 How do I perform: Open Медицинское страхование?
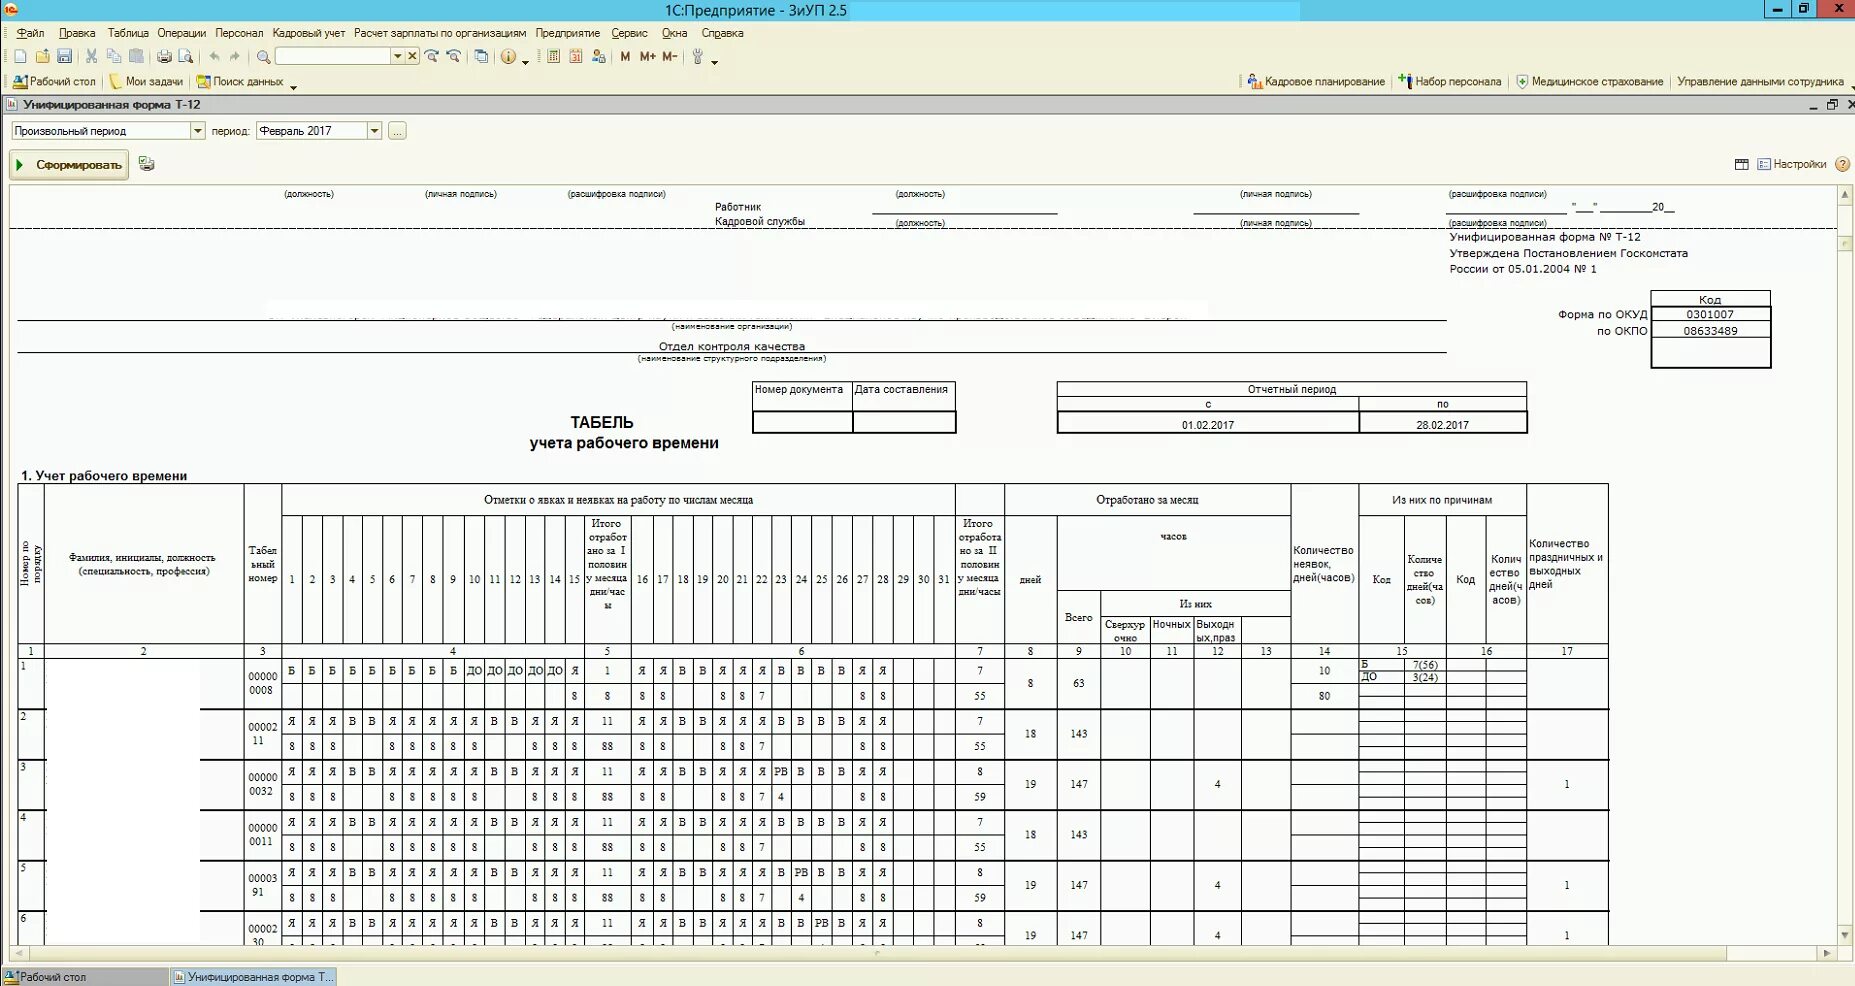1590,82
